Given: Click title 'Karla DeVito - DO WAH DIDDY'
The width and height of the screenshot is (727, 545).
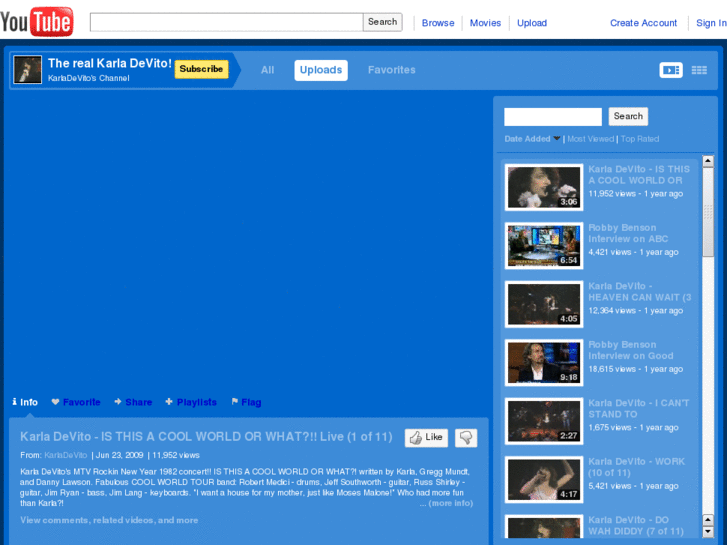Looking at the screenshot, I should point(636,526).
